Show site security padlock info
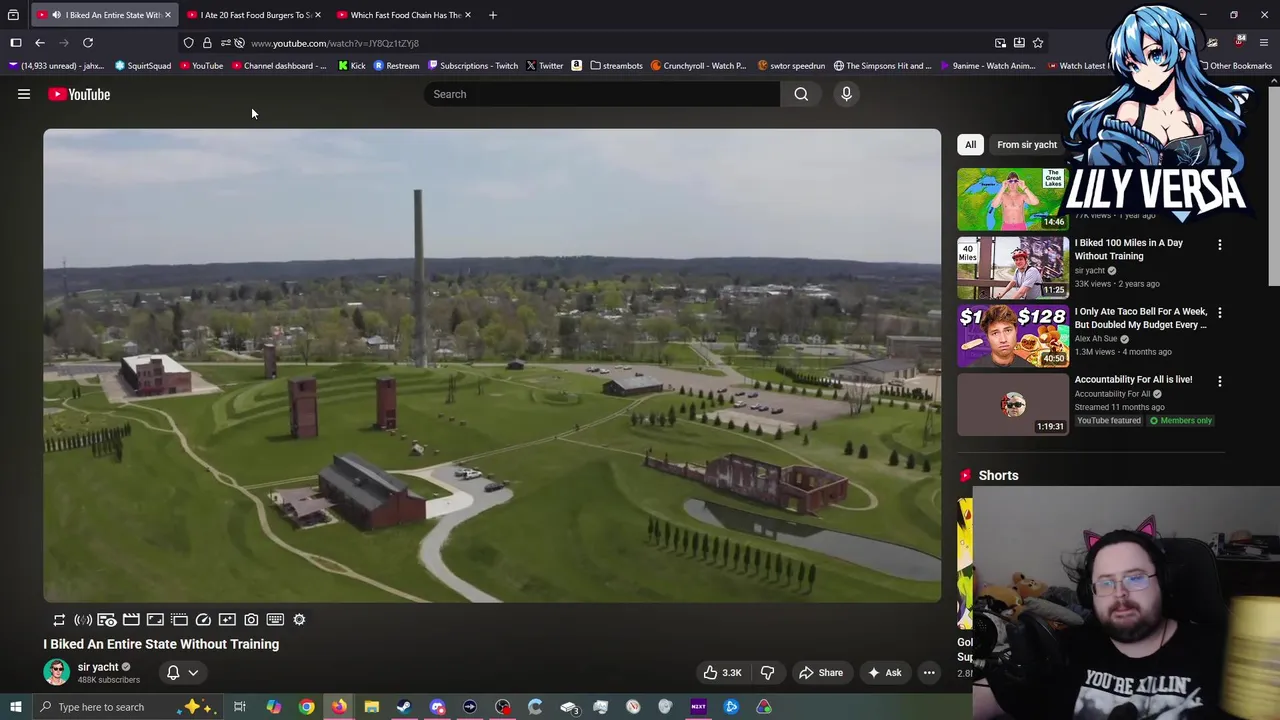1280x720 pixels. pos(207,43)
